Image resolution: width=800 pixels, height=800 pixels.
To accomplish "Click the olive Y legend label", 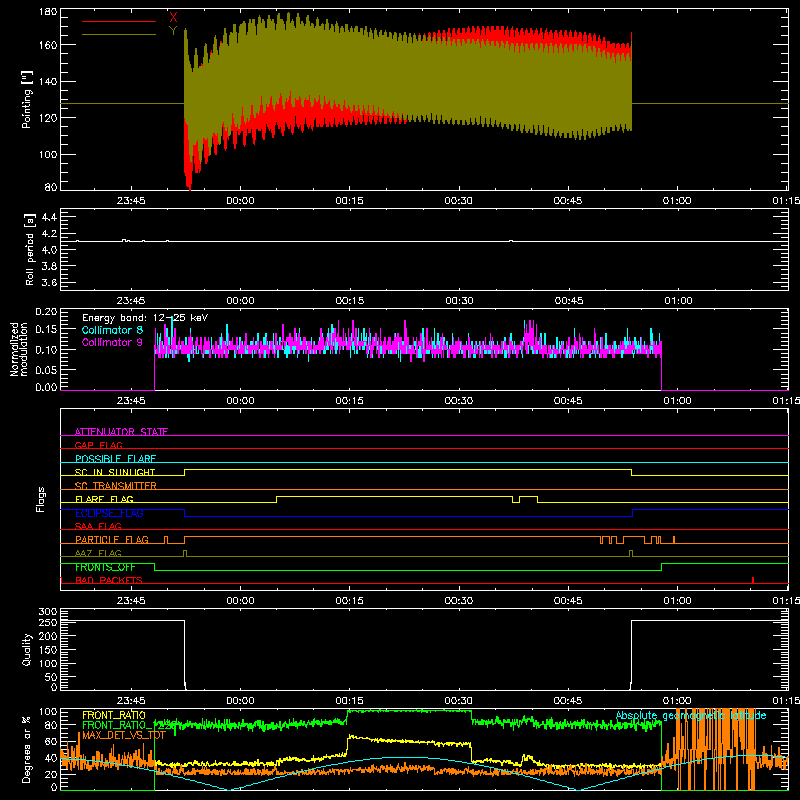I will click(173, 31).
